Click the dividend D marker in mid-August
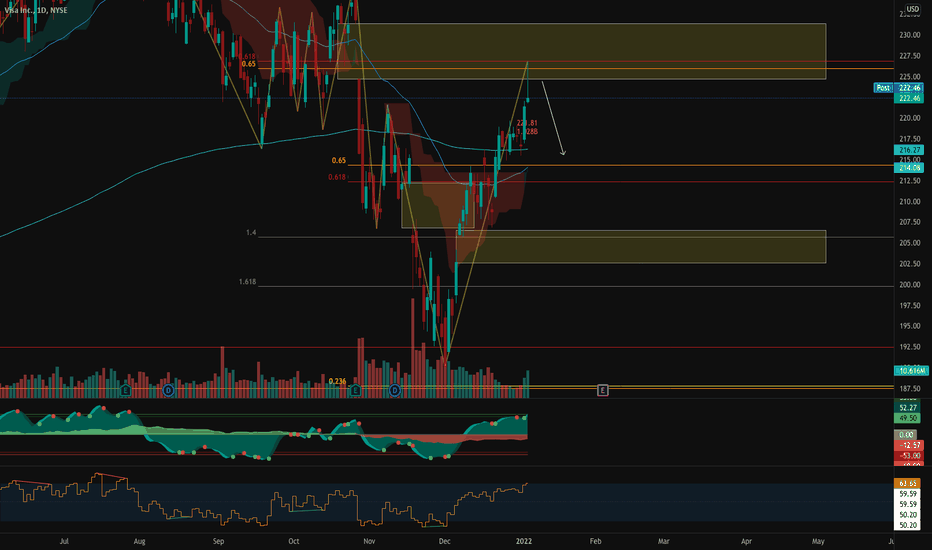This screenshot has height=550, width=932. pos(168,391)
